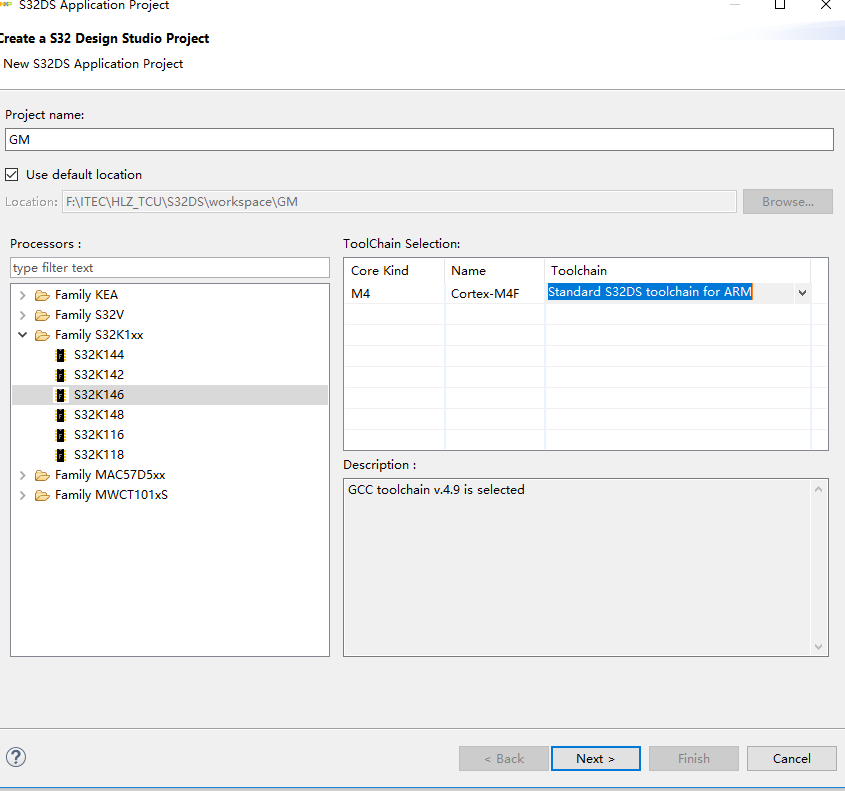The image size is (845, 791).
Task: Click the chip icon beside S32K146
Action: 60,395
